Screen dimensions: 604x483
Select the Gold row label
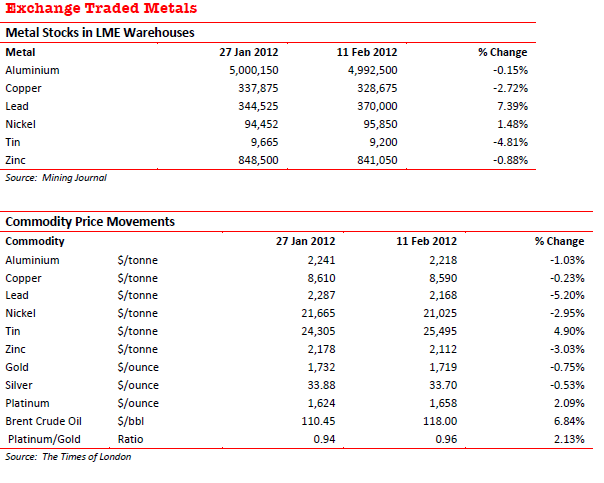click(x=18, y=367)
